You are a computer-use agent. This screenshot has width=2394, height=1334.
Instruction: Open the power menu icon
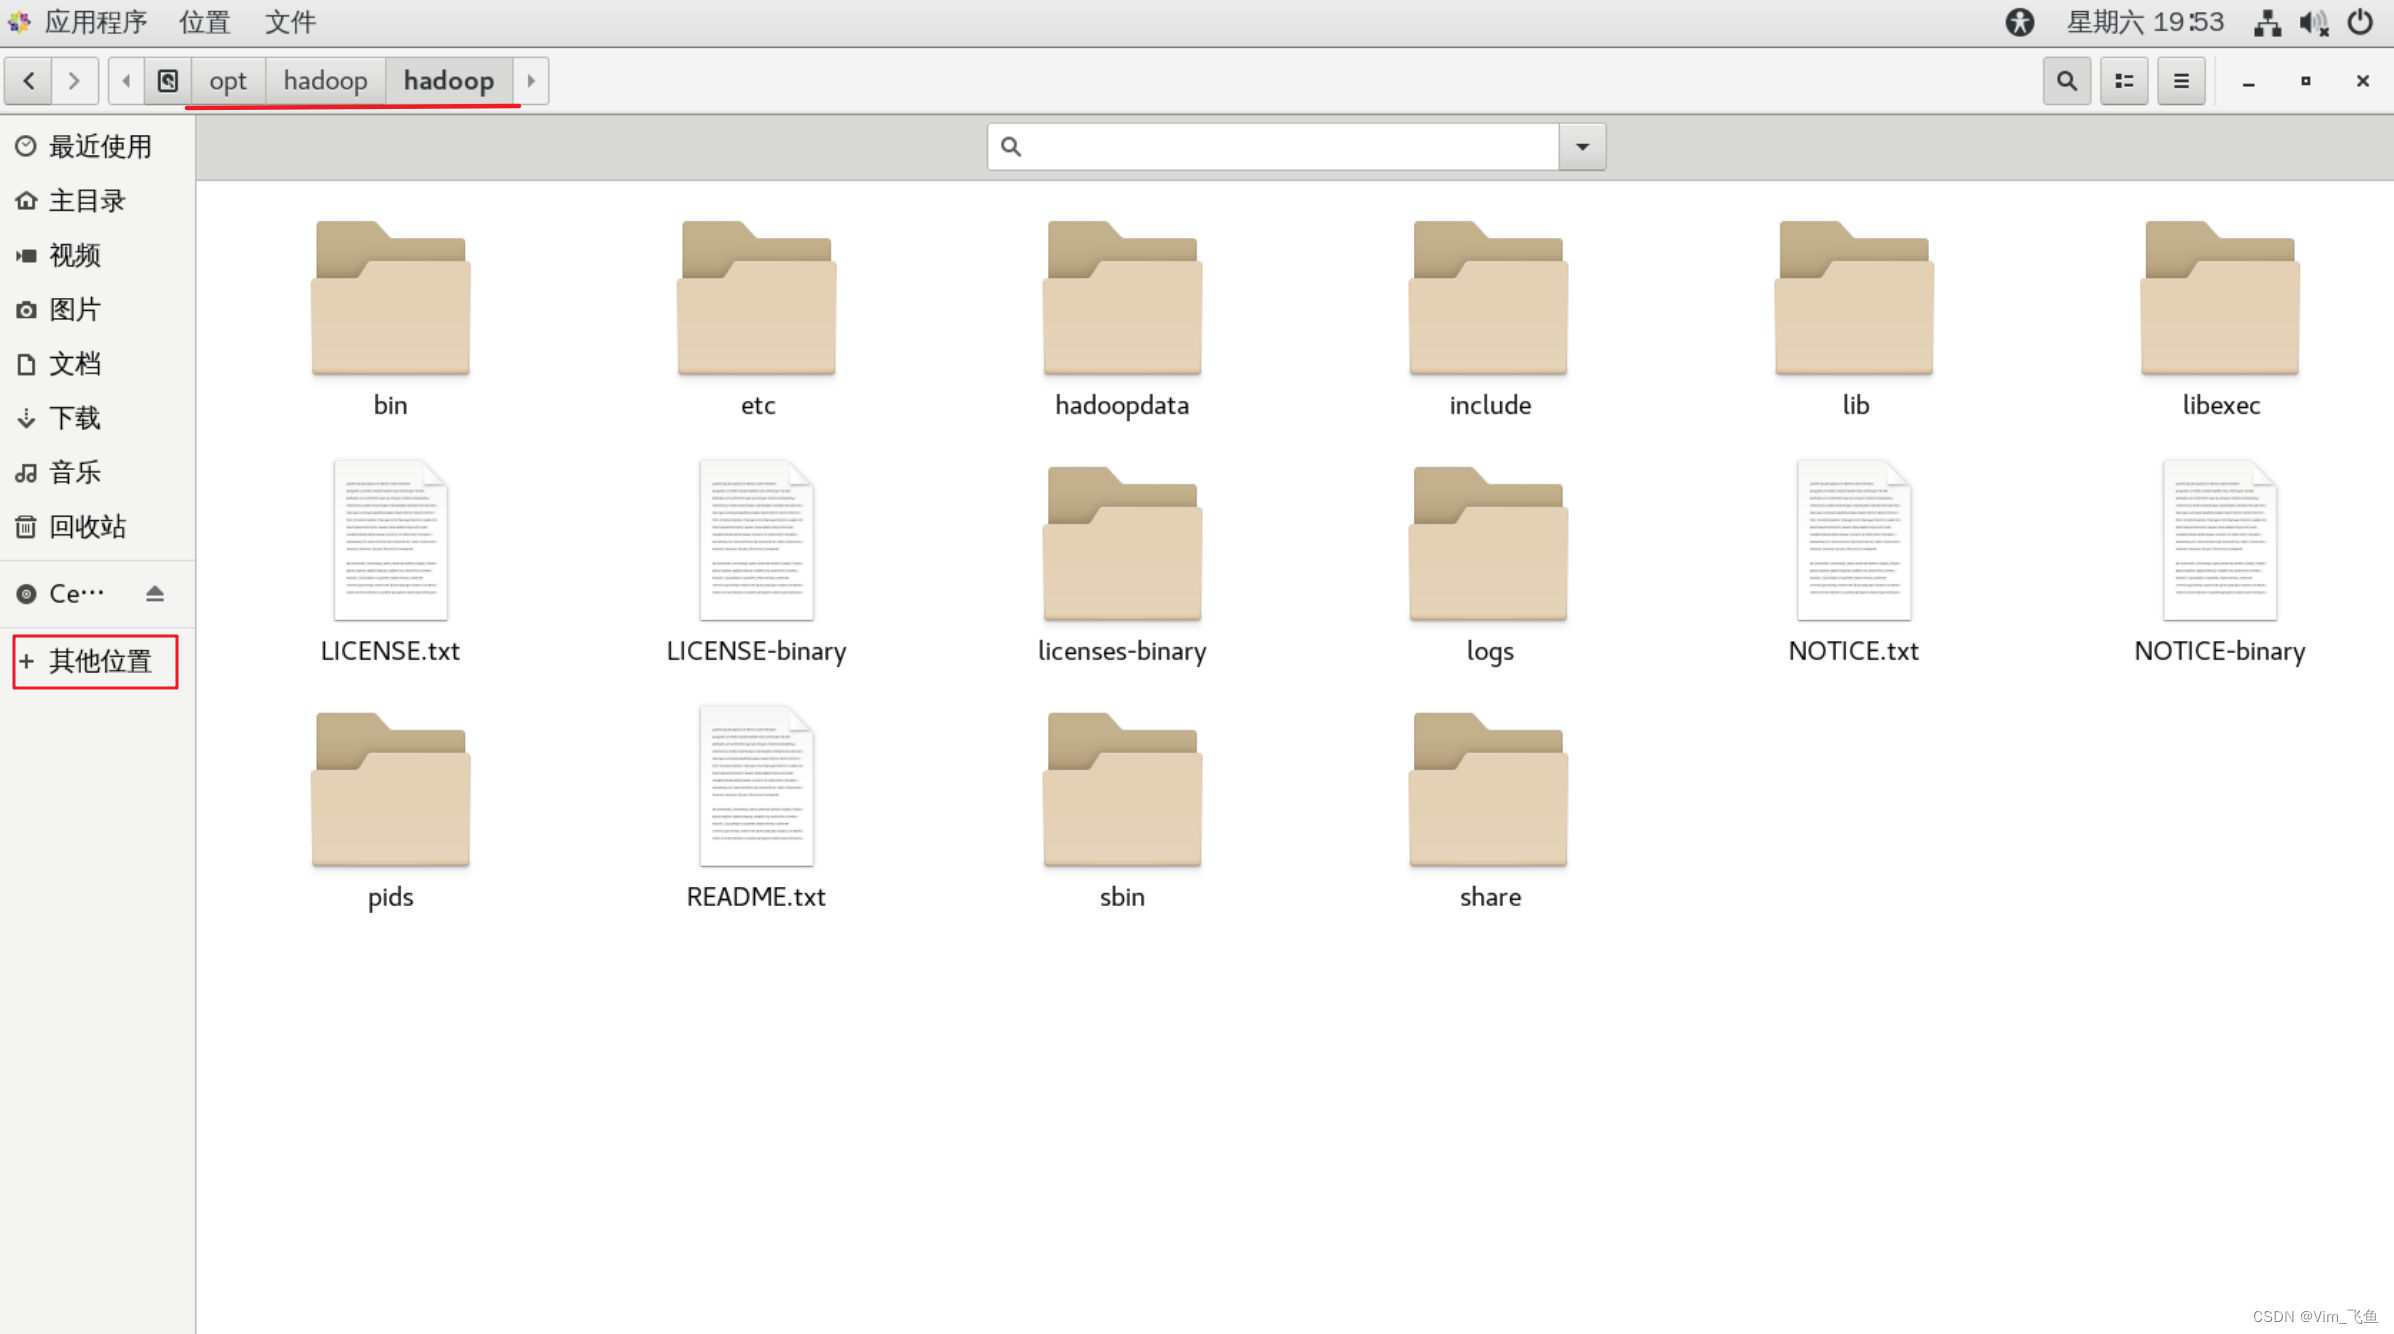(x=2360, y=22)
